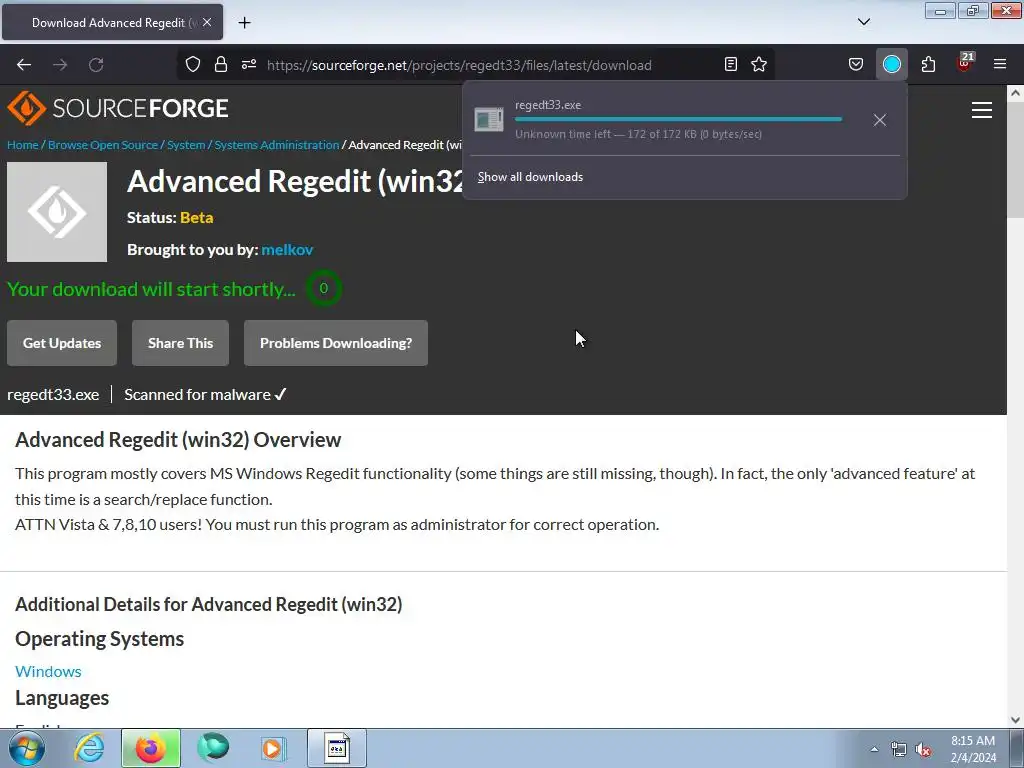
Task: Open the extensions puzzle icon
Action: coord(928,65)
